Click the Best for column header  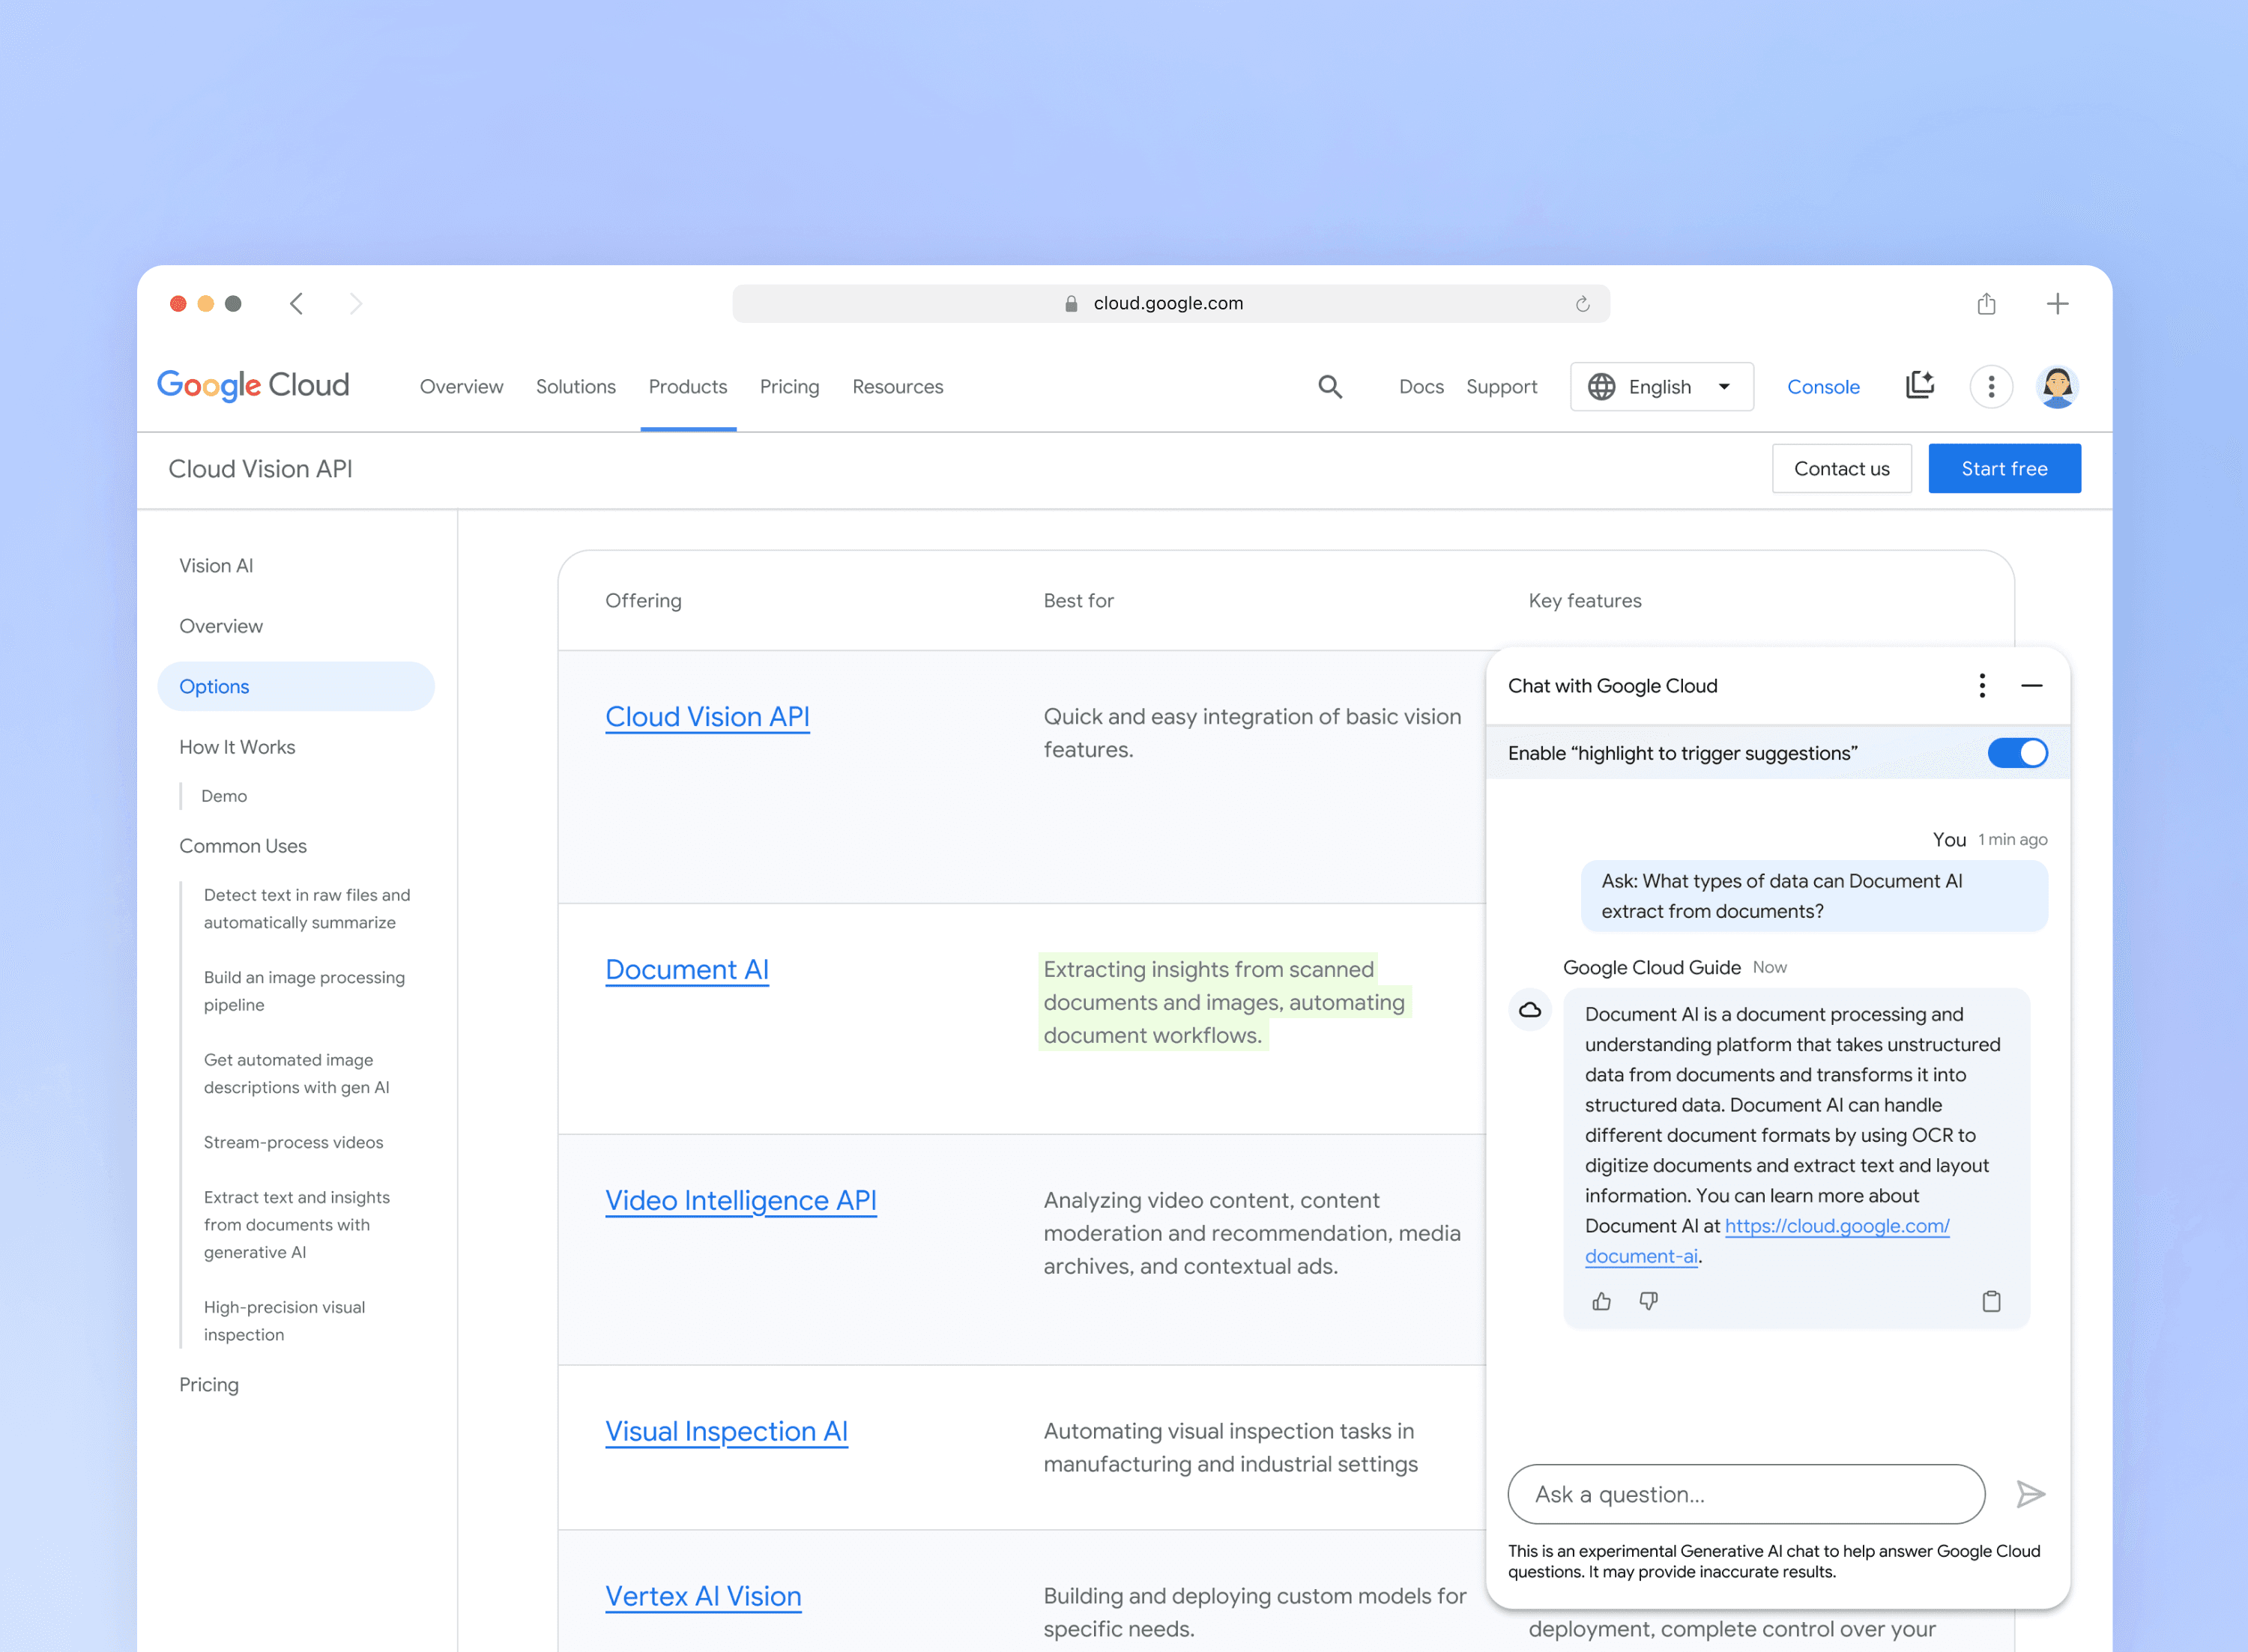click(1078, 601)
